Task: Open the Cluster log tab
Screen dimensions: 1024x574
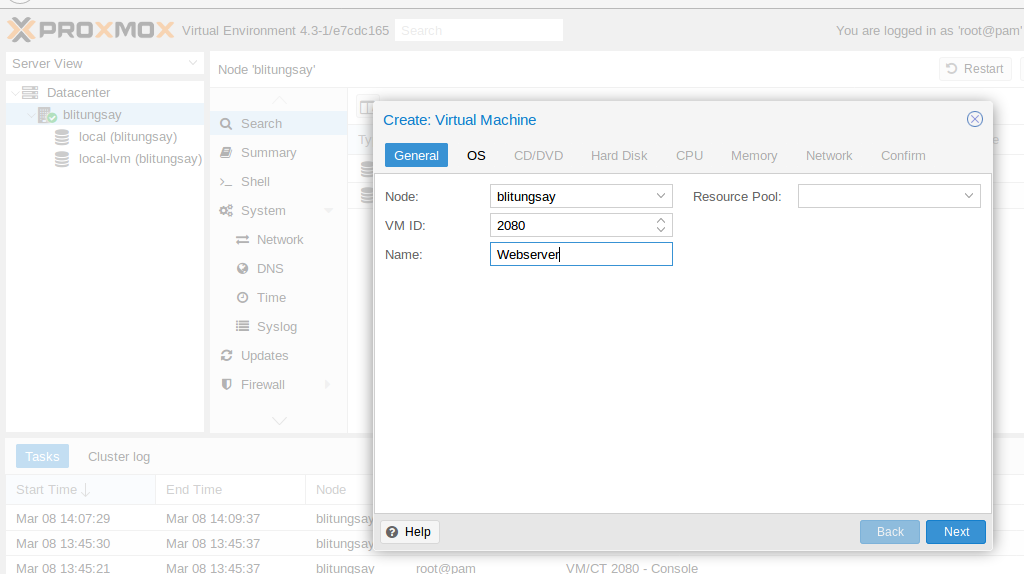Action: [119, 456]
